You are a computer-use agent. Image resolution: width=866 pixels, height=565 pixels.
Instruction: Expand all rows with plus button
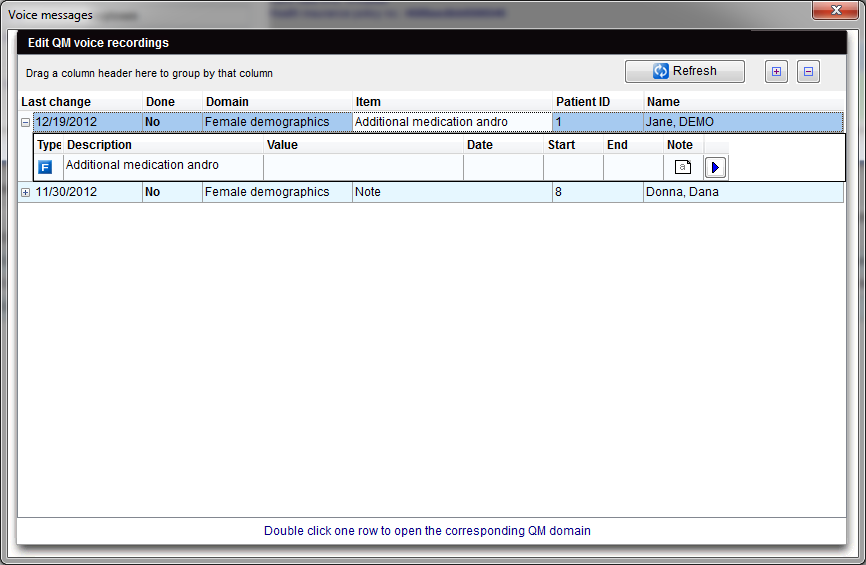coord(776,71)
